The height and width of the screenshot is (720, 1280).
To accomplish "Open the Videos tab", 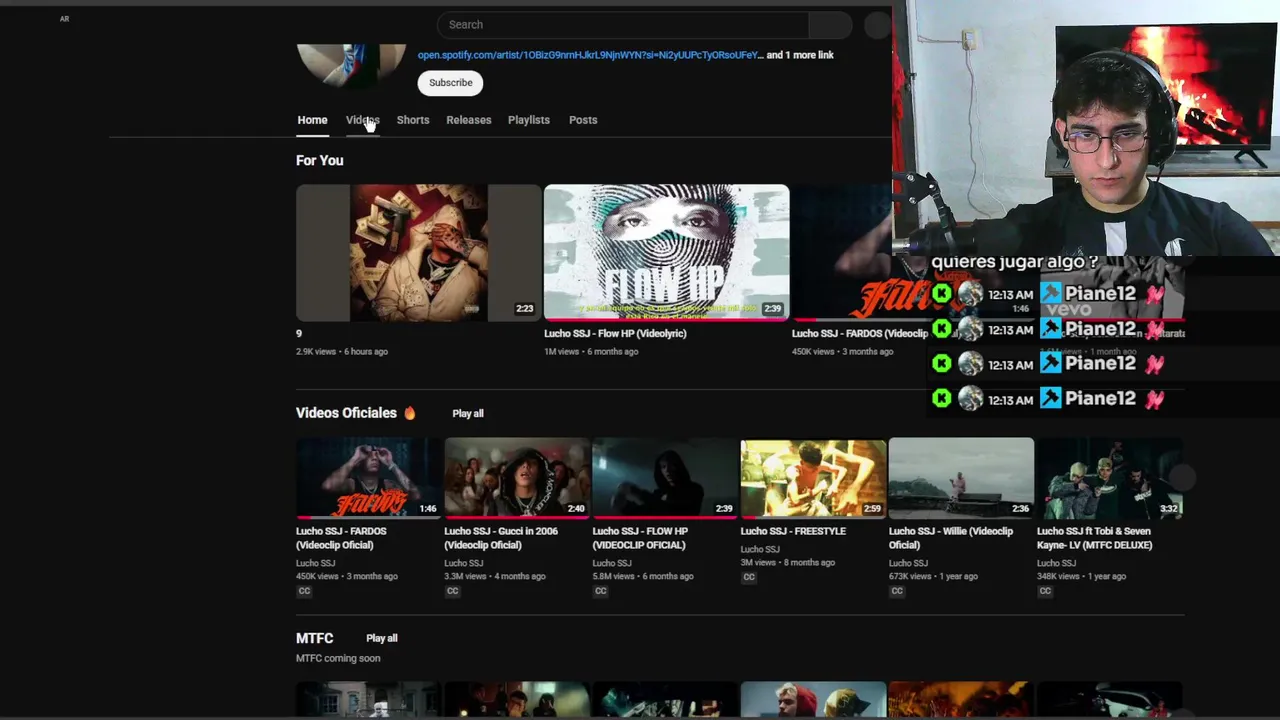I will [362, 120].
